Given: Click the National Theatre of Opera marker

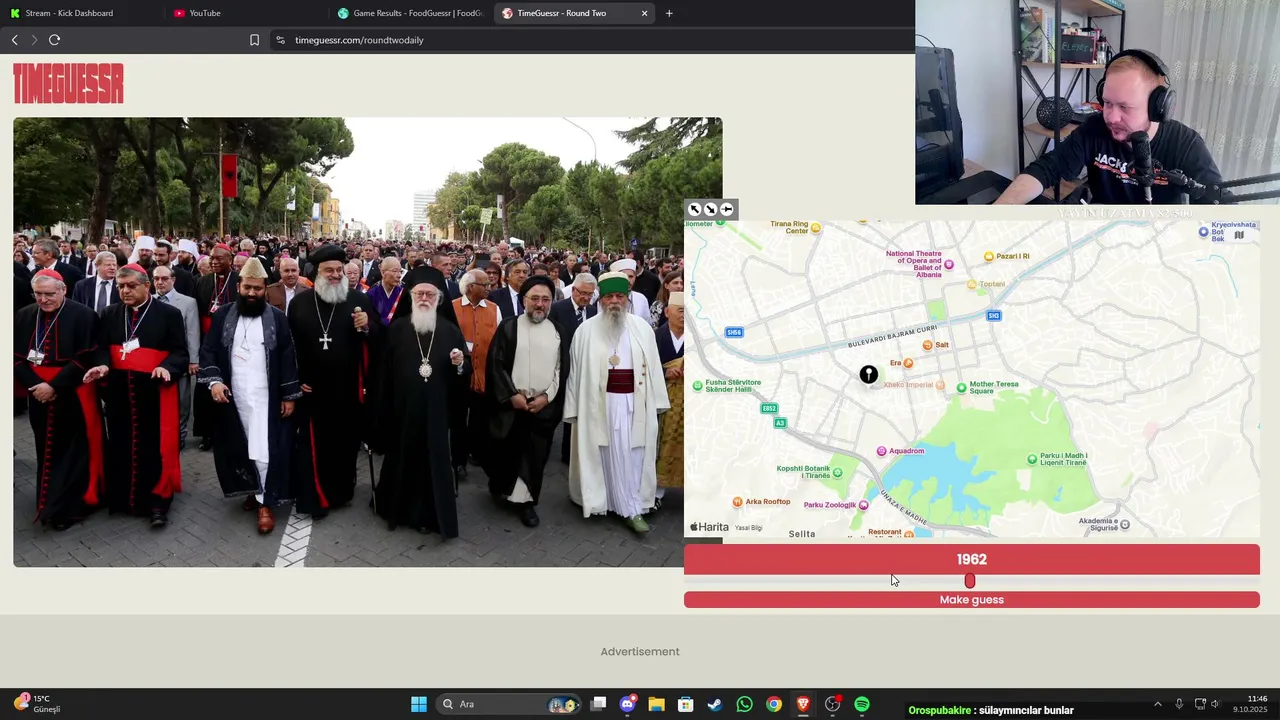Looking at the screenshot, I should tap(949, 264).
